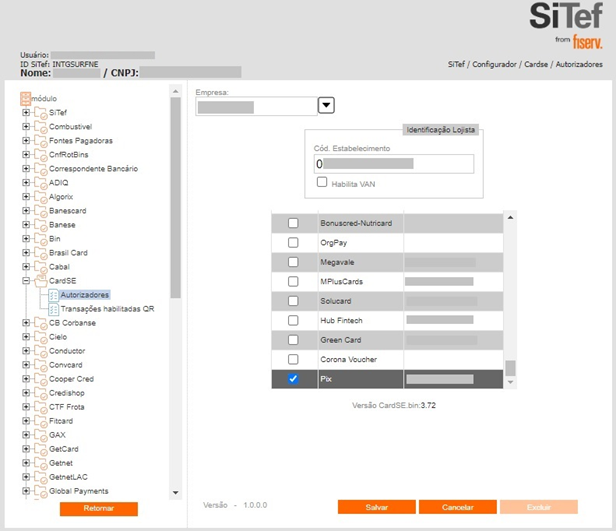Click the Retornar button

pos(98,509)
